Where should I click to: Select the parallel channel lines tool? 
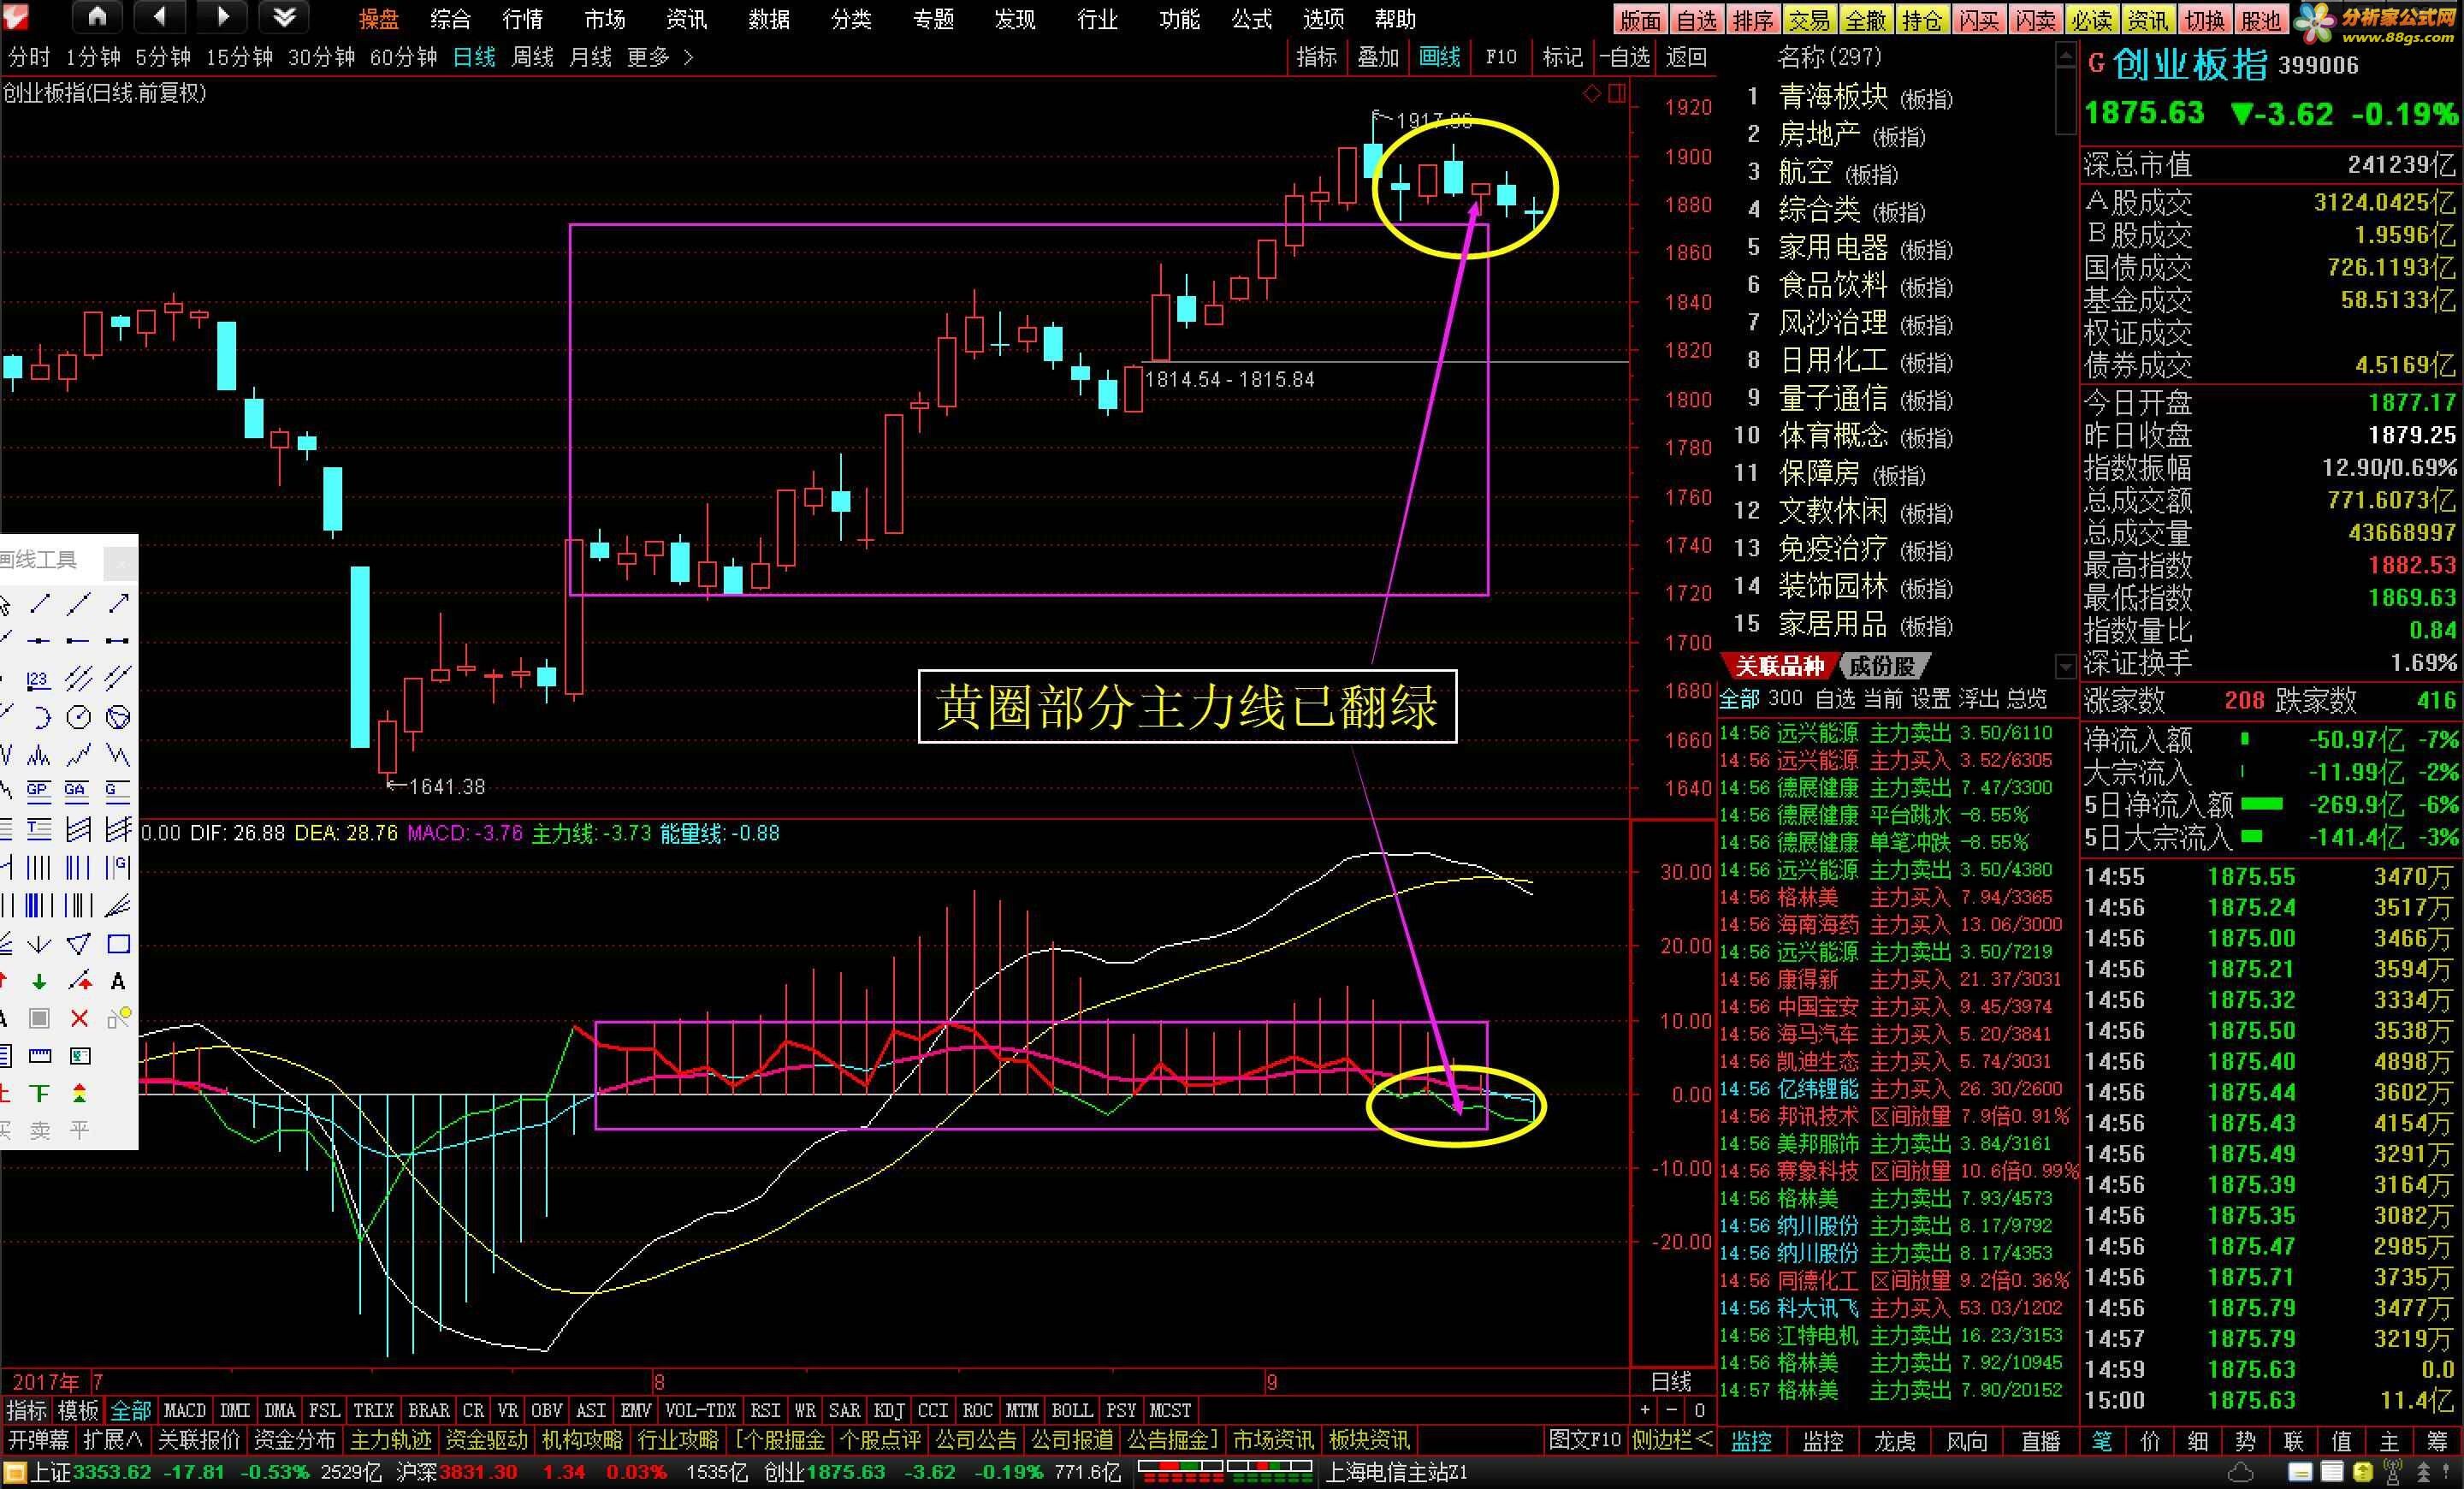79,680
